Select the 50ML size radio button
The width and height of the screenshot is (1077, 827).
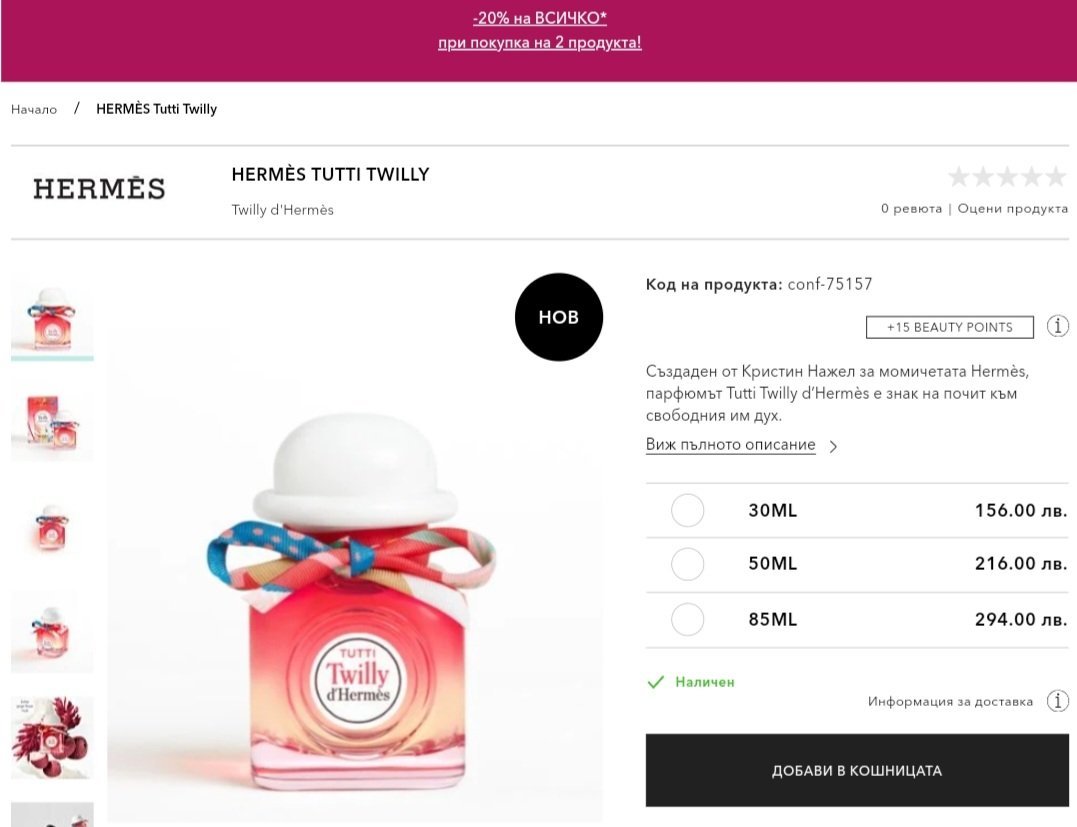point(688,564)
